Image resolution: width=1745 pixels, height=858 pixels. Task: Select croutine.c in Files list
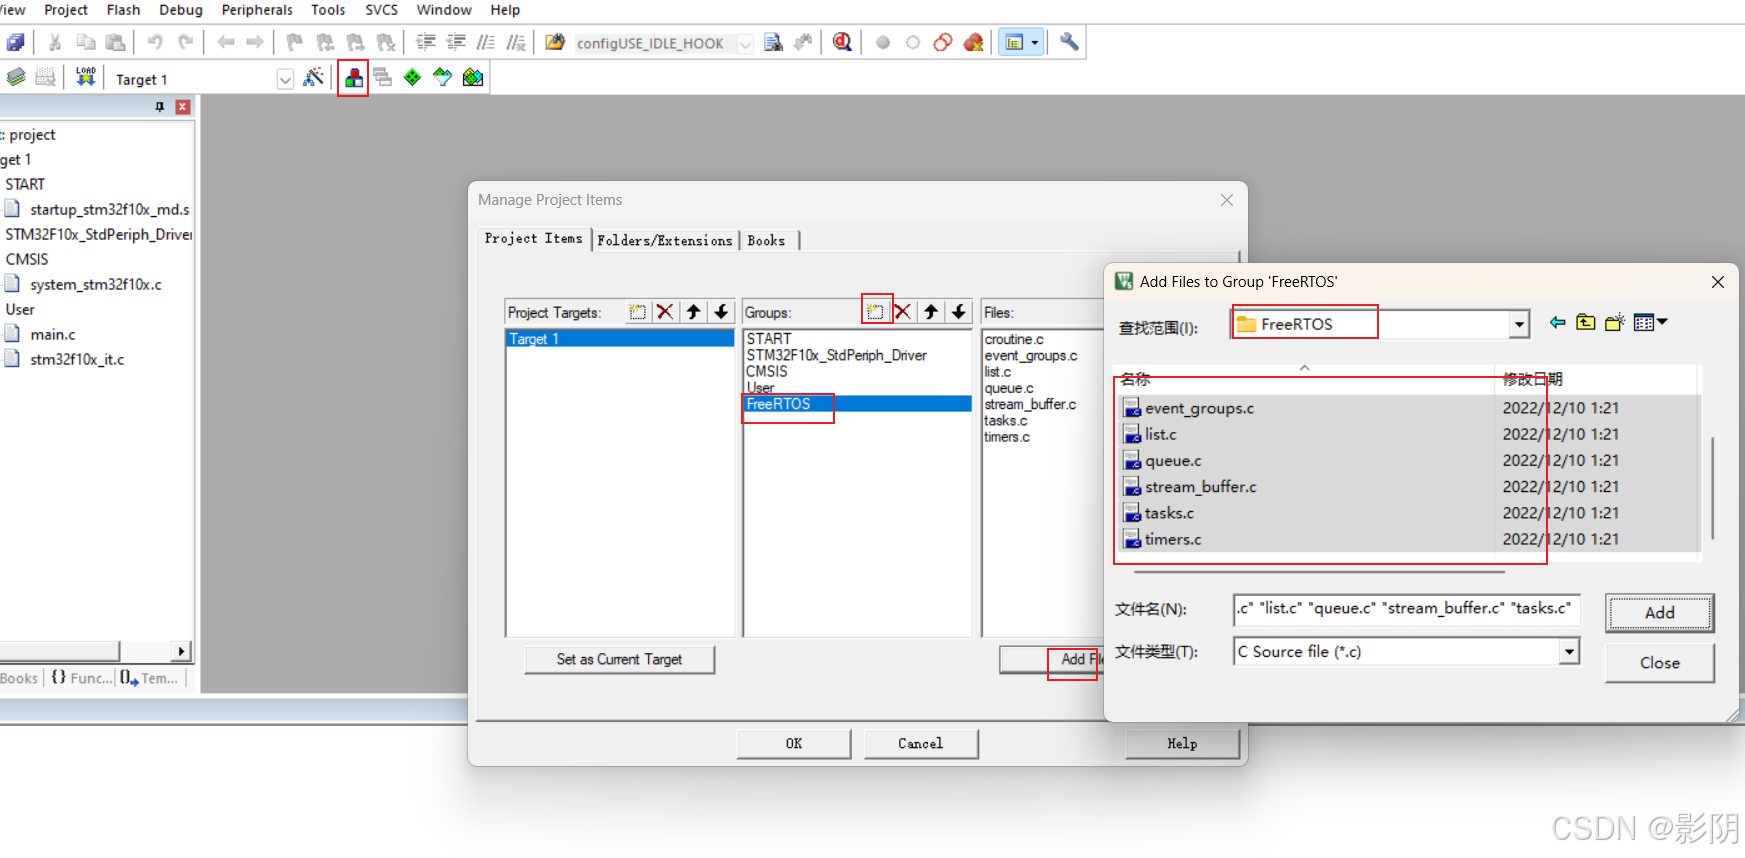pos(1014,340)
